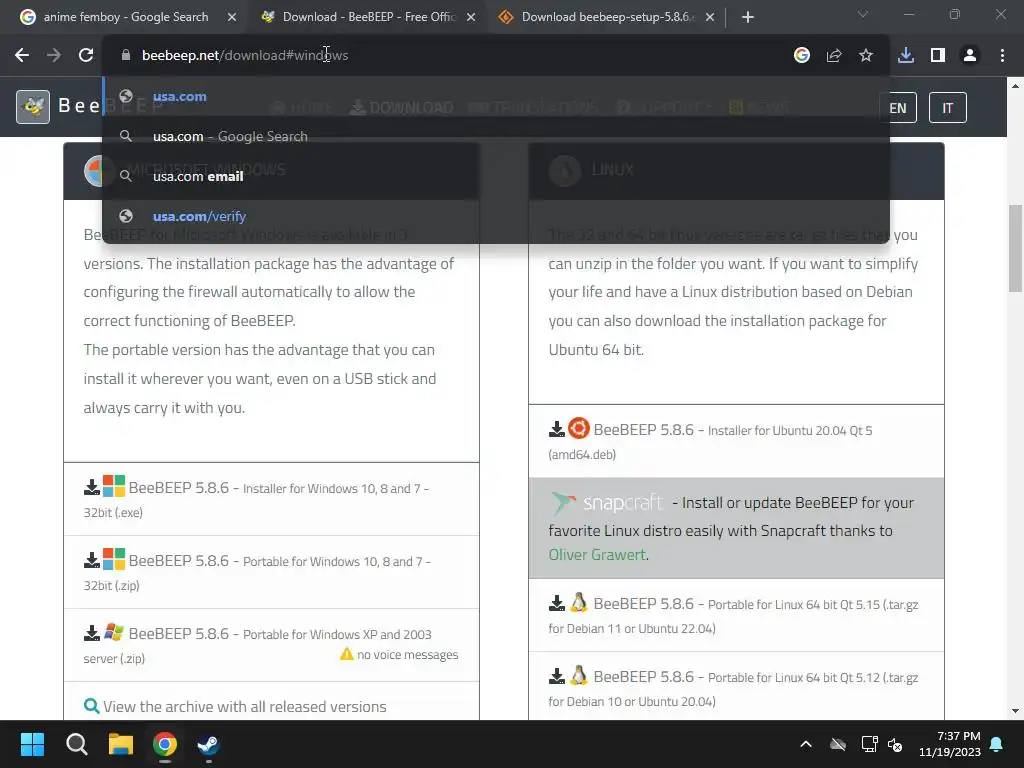Viewport: 1024px width, 768px height.
Task: Click the magnifier icon beside archive link
Action: (91, 706)
